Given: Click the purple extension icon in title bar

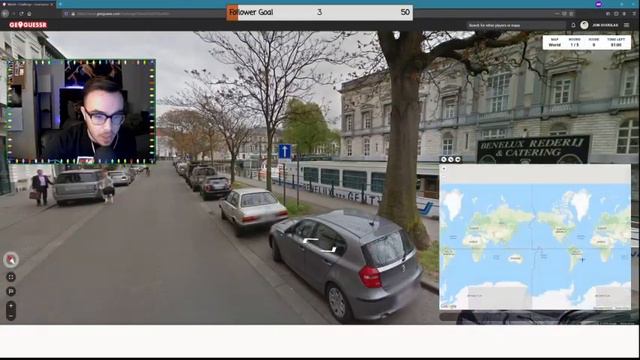Looking at the screenshot, I should [x=599, y=4].
